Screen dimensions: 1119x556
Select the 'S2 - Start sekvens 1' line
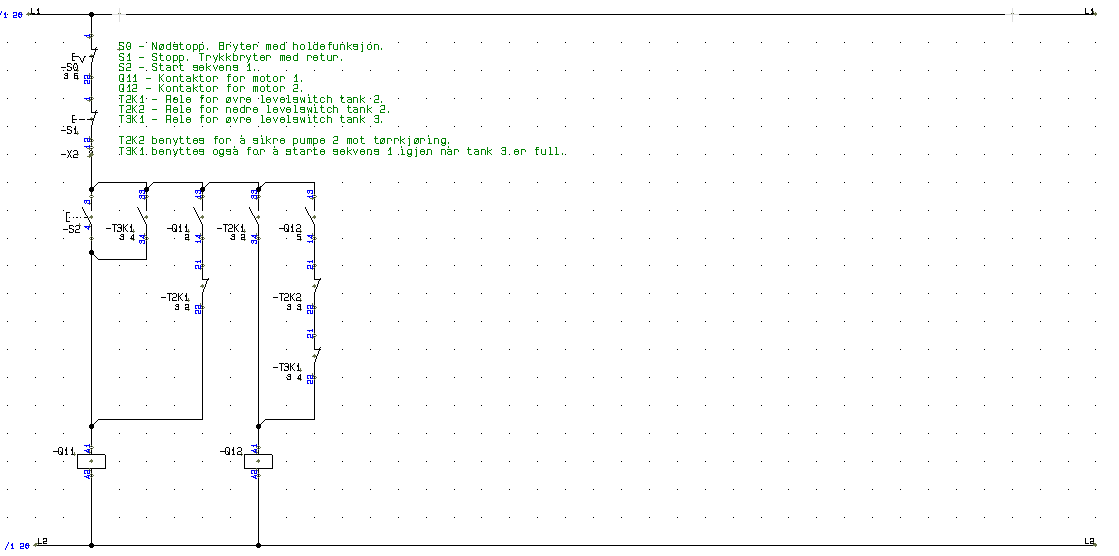[189, 68]
